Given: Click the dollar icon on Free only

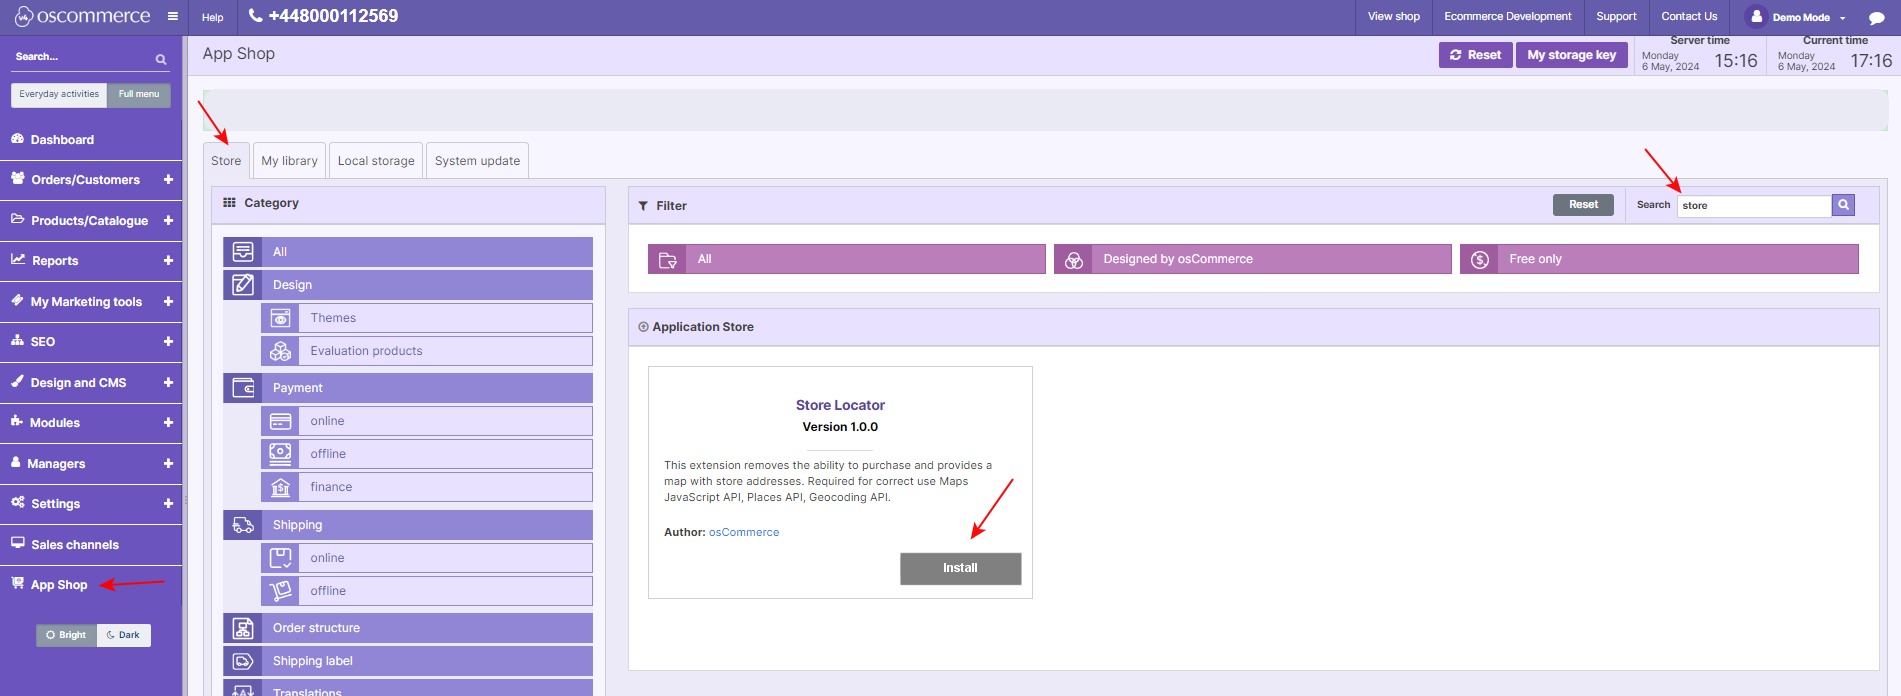Looking at the screenshot, I should point(1480,260).
